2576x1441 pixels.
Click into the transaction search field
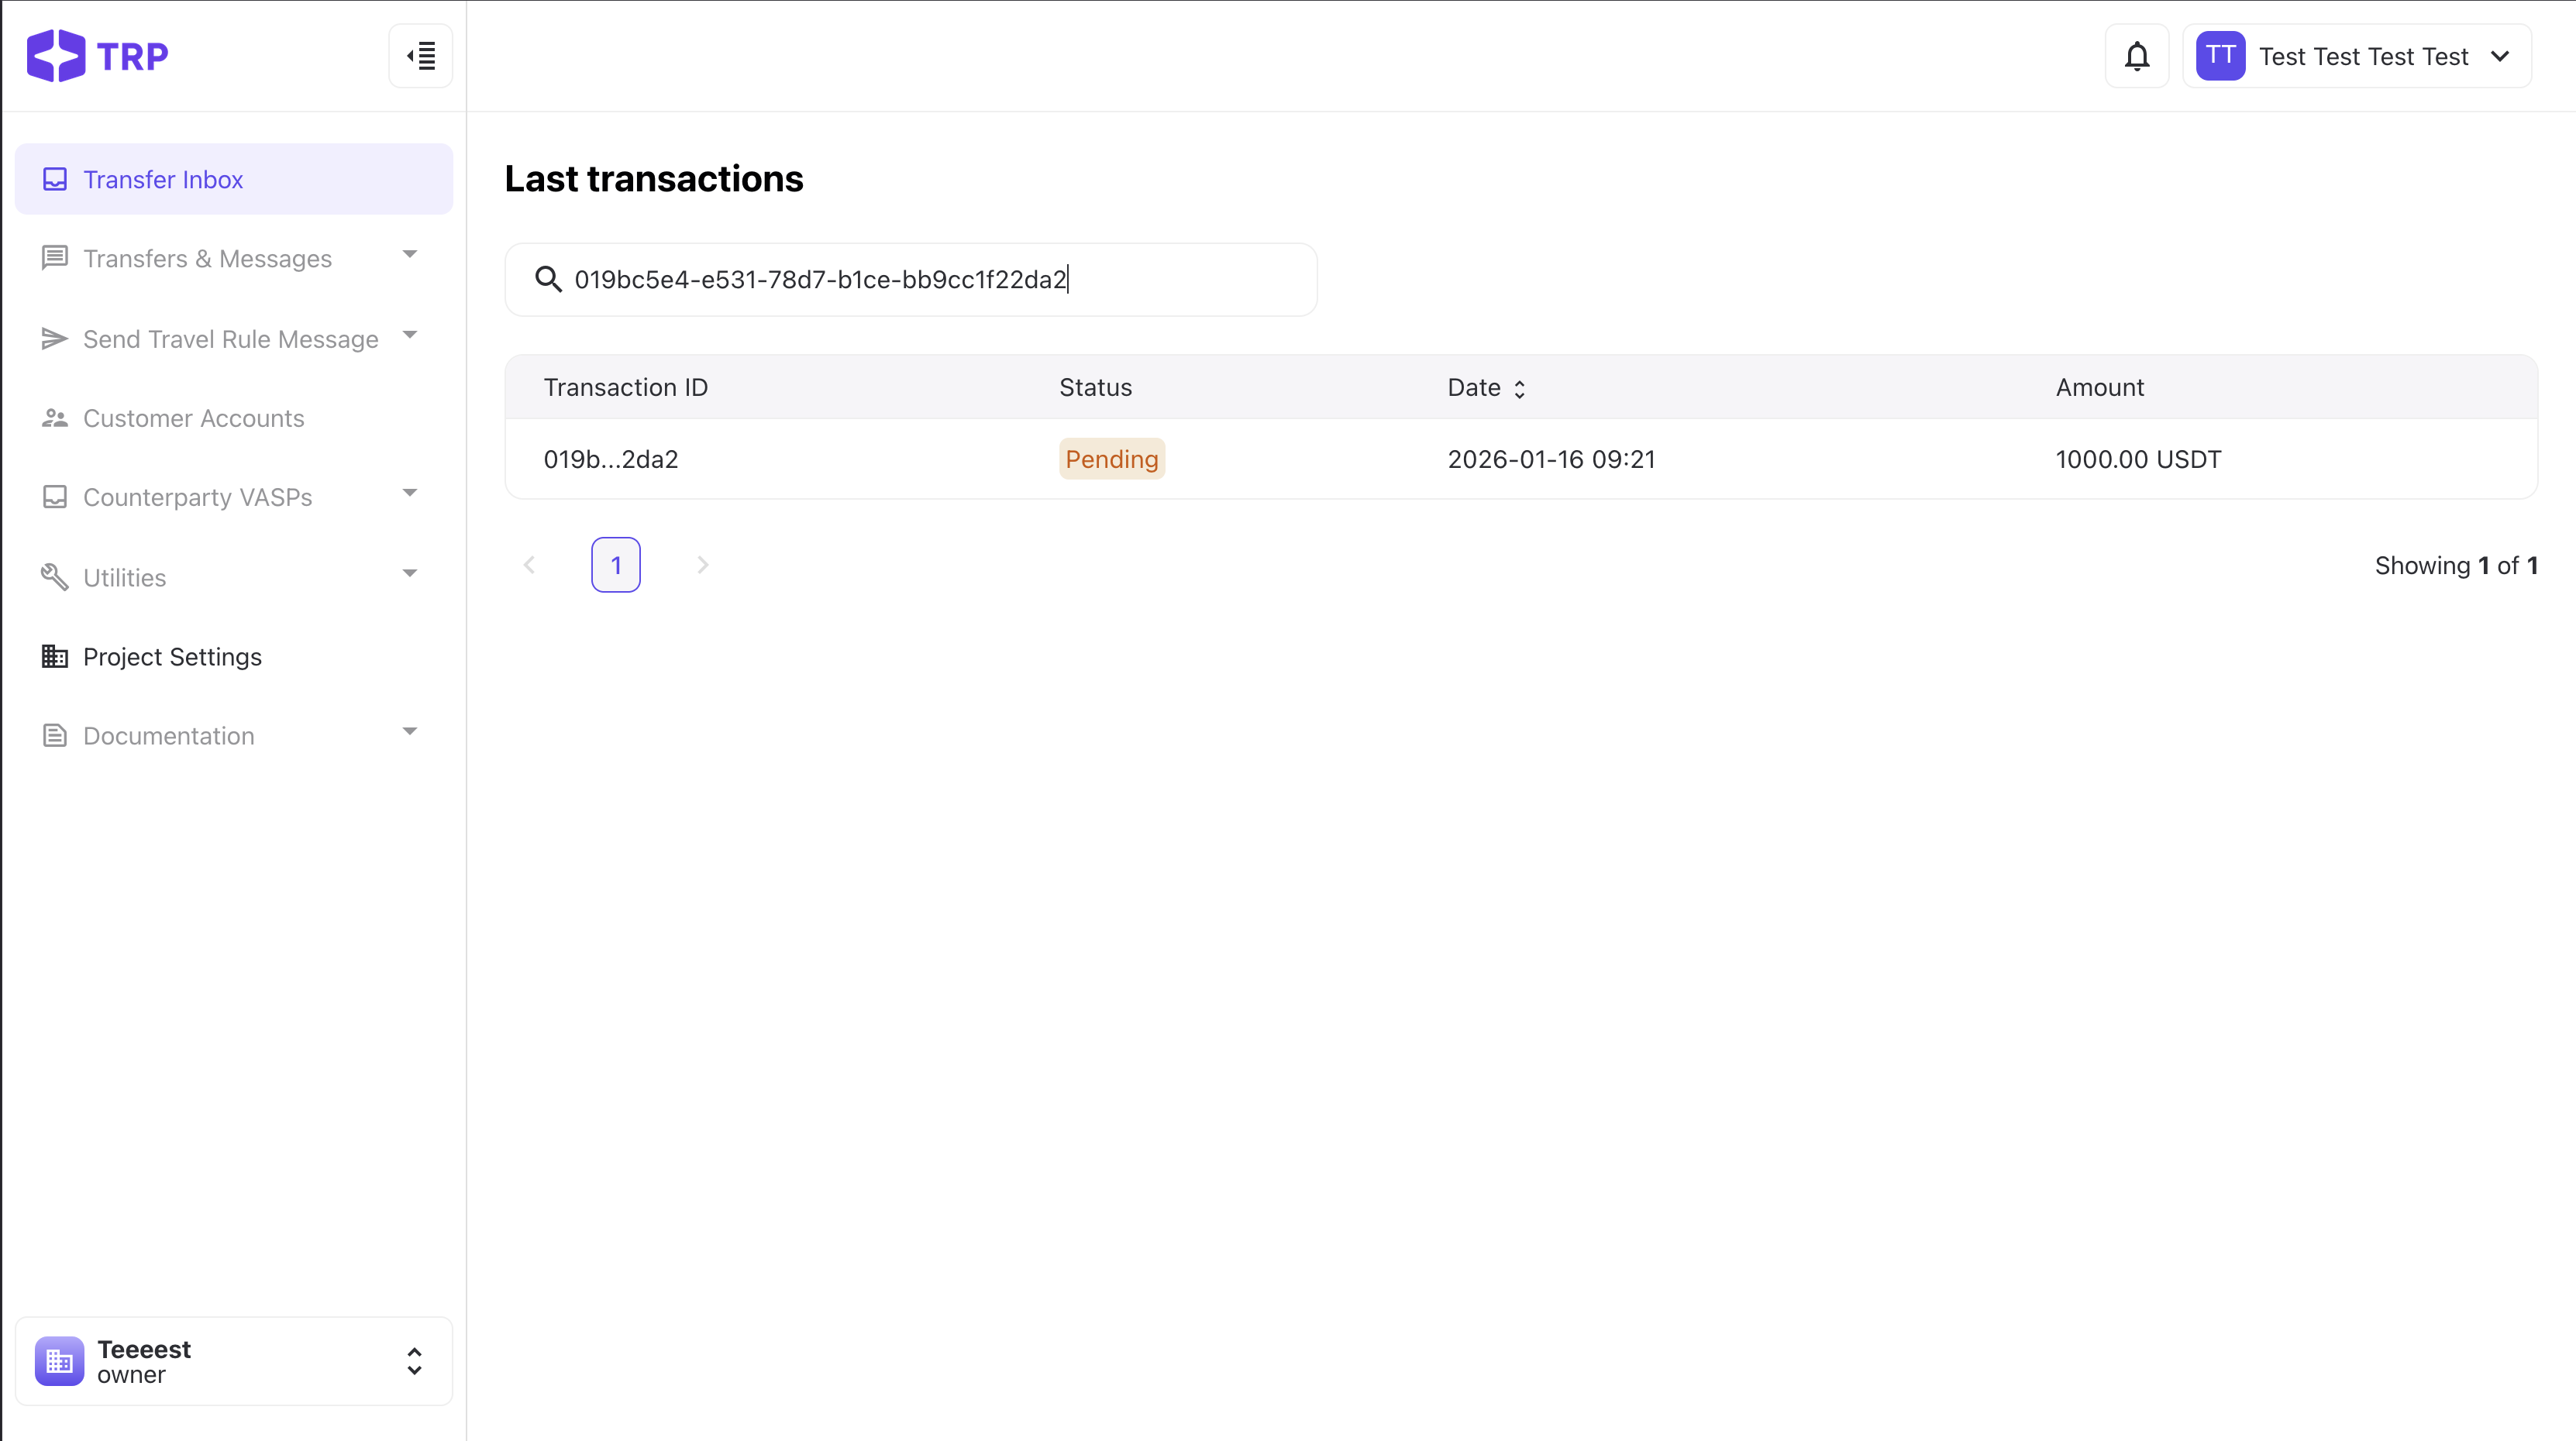tap(930, 279)
